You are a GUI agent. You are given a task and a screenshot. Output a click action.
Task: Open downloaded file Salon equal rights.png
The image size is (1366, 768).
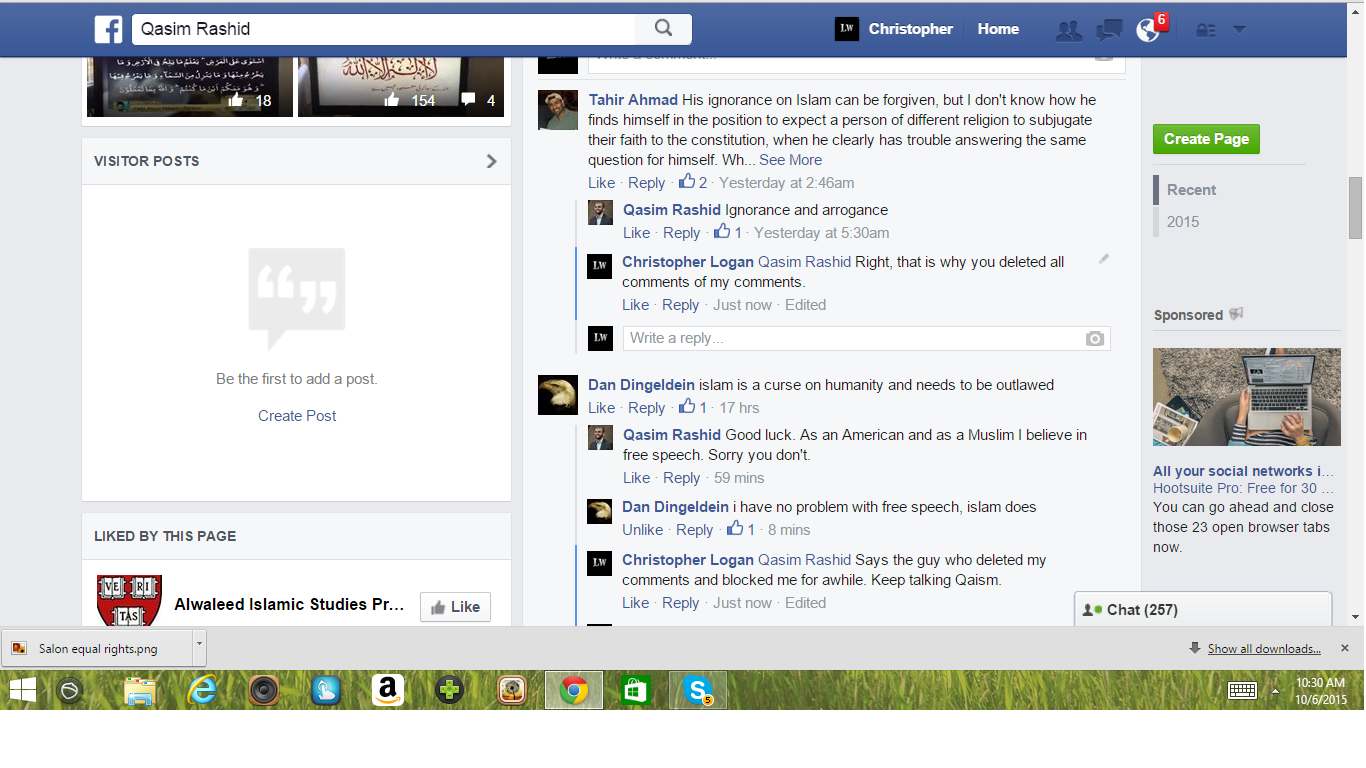[x=98, y=648]
